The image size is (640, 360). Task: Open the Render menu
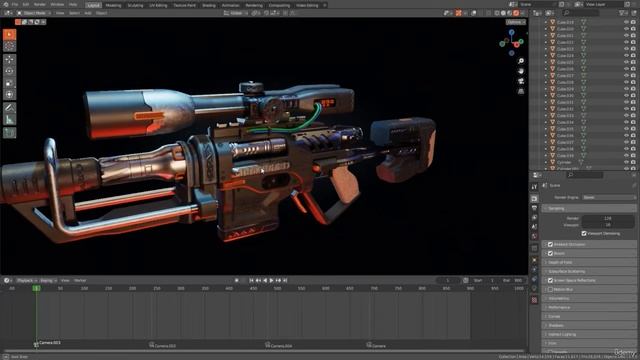click(40, 5)
